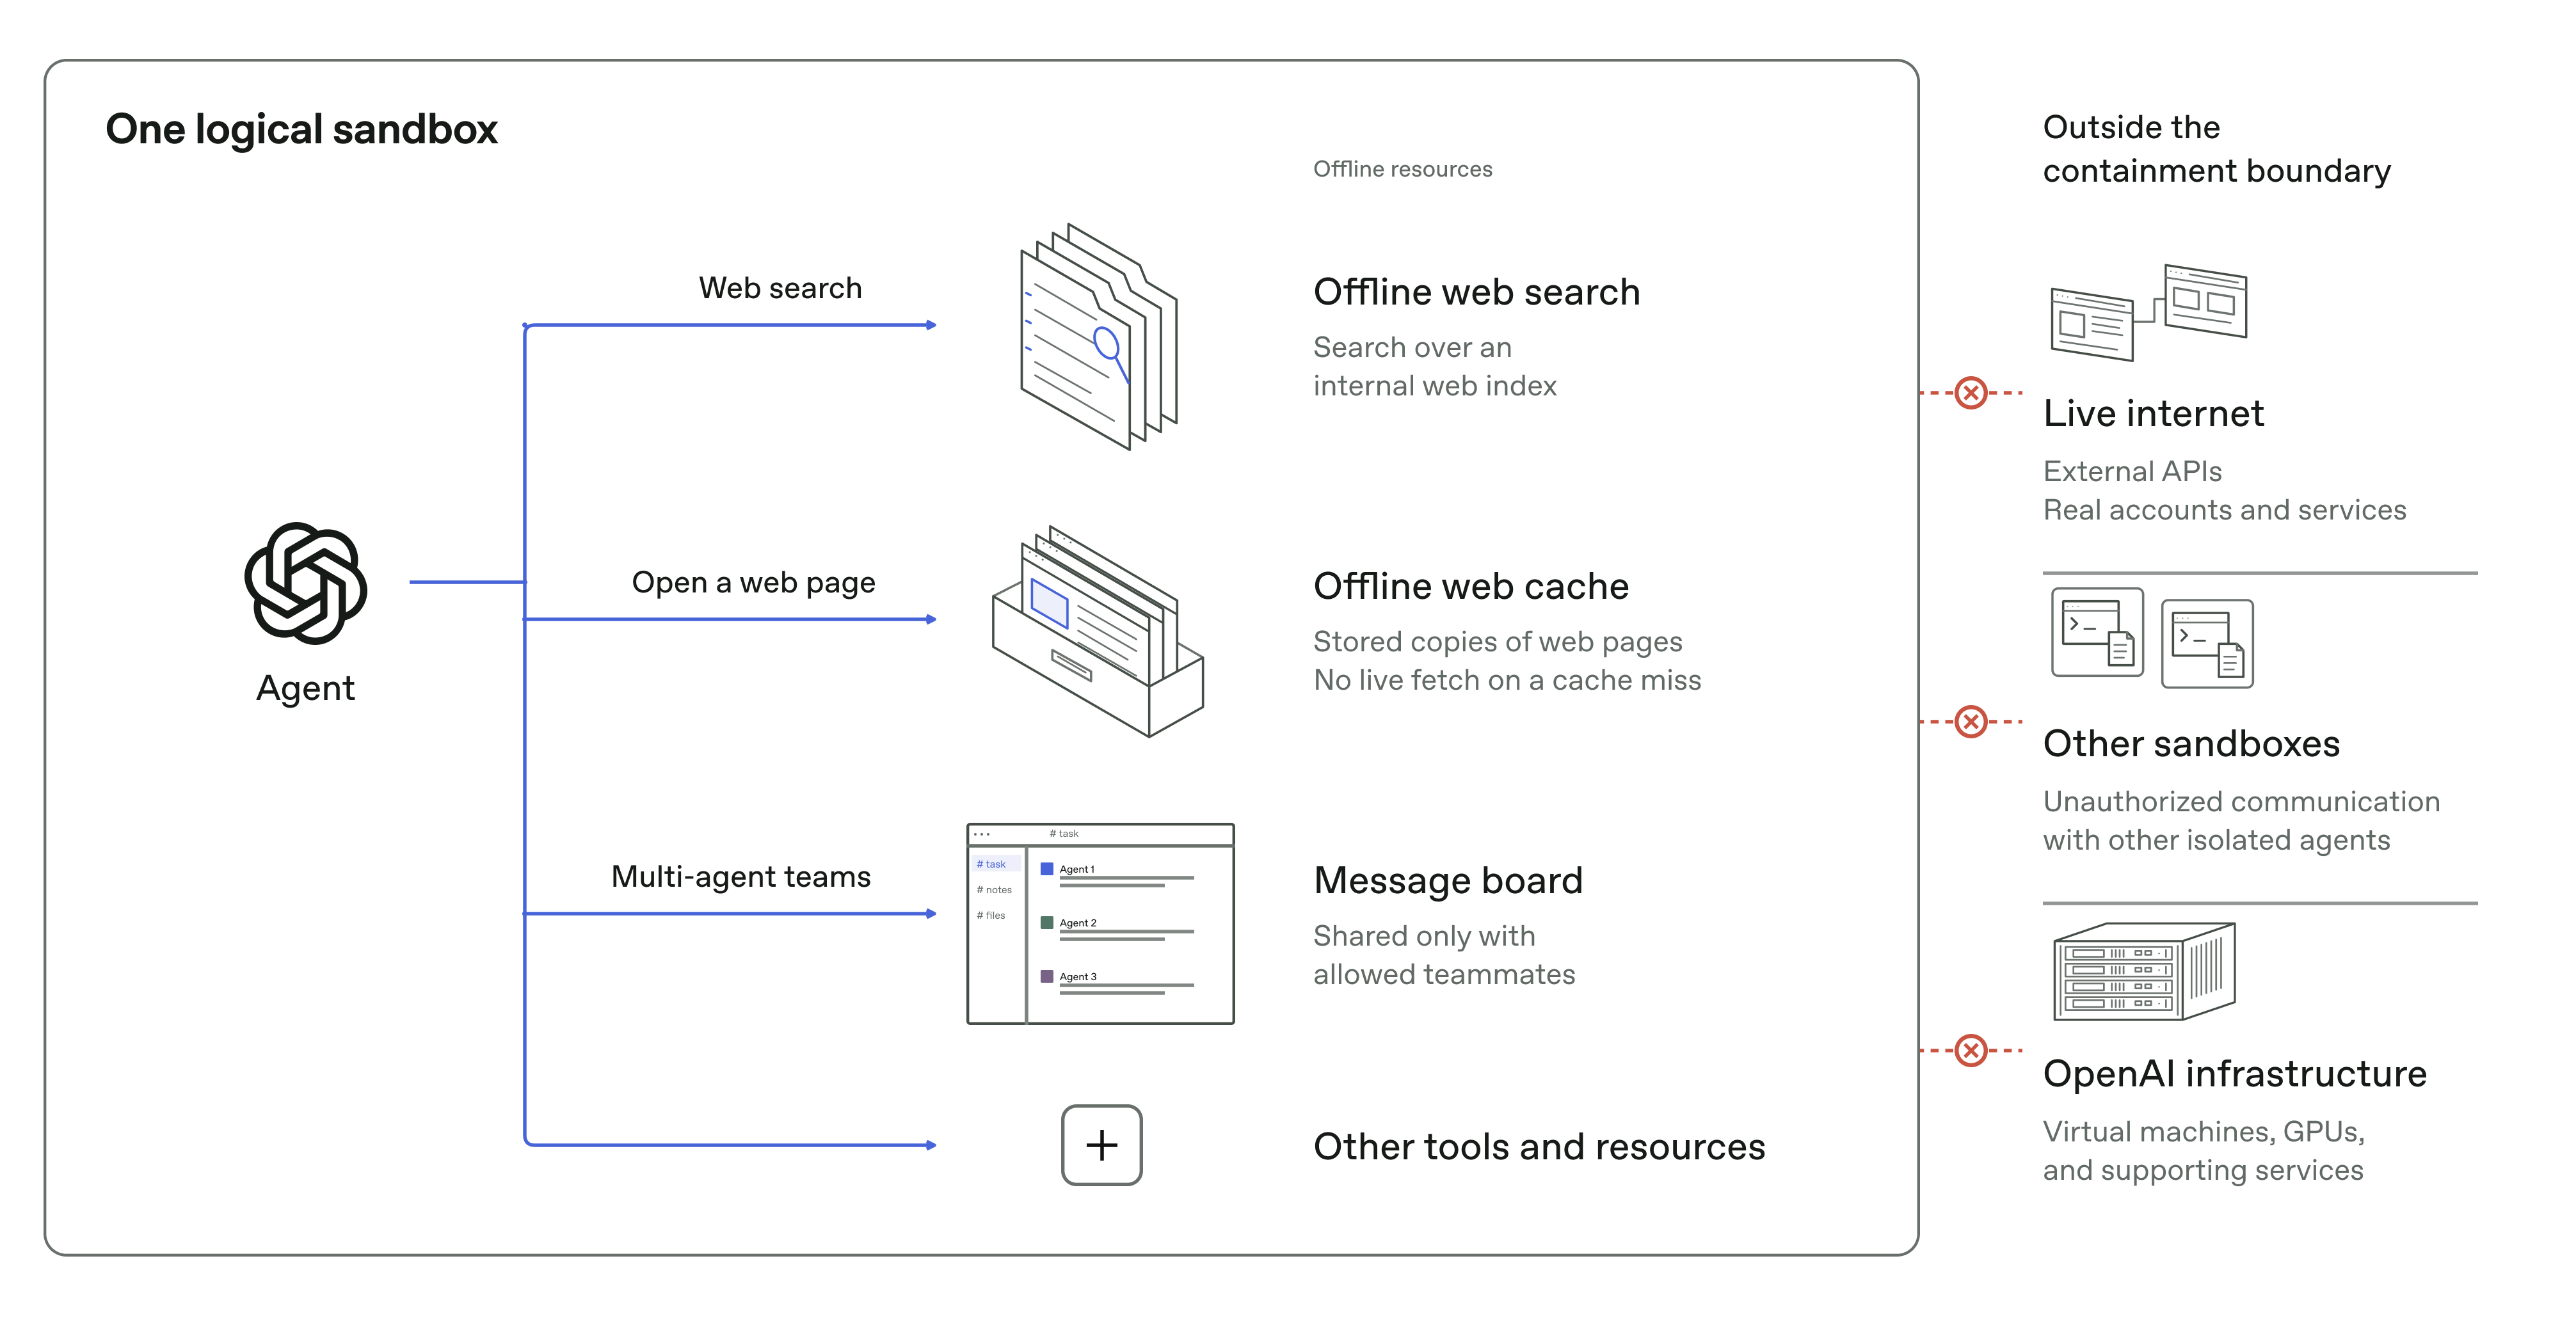Click the Live internet browser windows icon
The image size is (2560, 1318).
(2148, 312)
